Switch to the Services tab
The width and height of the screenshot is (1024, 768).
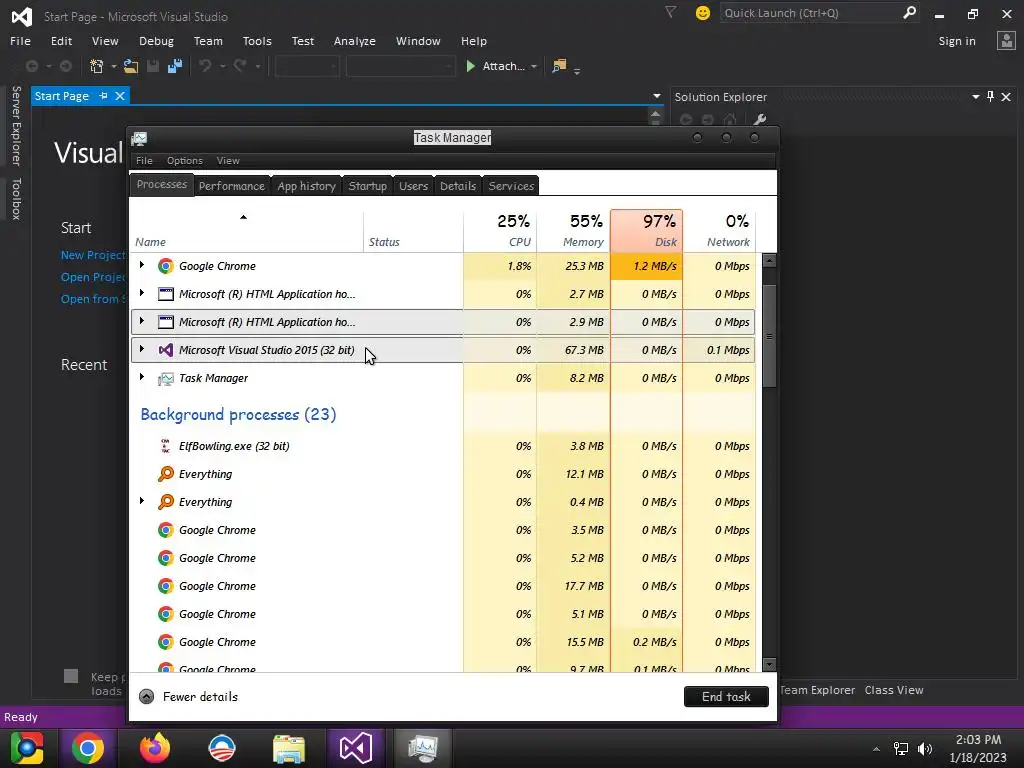511,186
